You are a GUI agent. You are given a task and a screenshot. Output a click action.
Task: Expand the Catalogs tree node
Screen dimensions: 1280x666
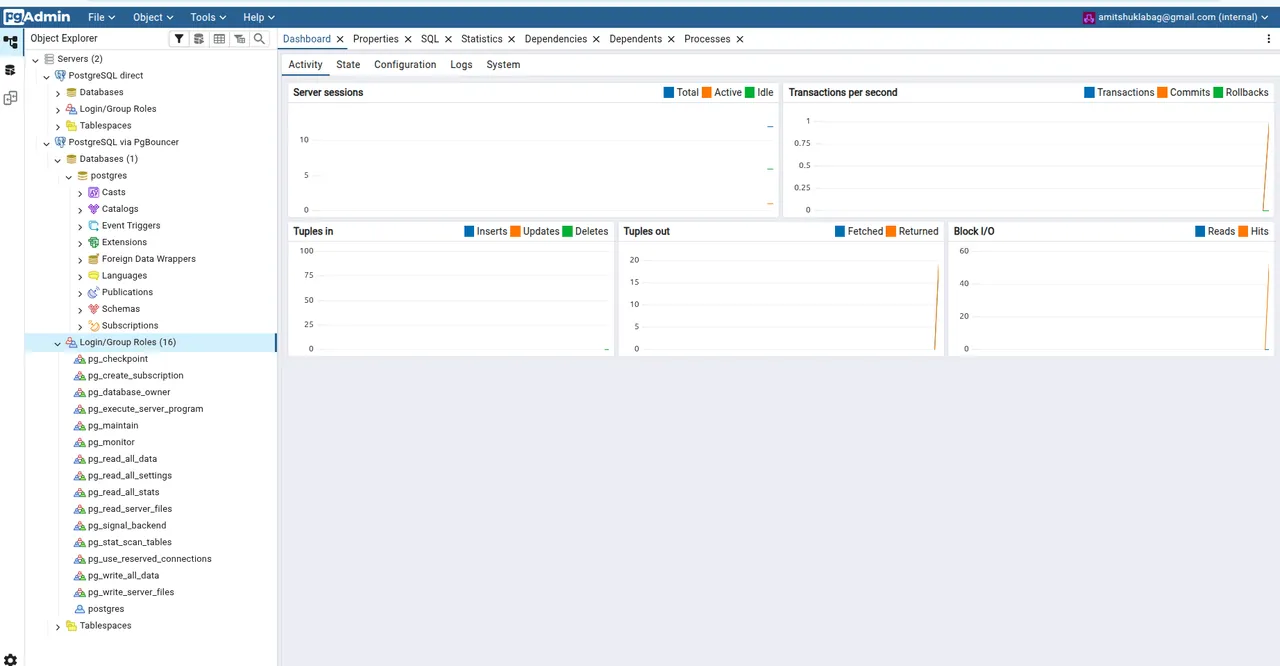pos(81,210)
